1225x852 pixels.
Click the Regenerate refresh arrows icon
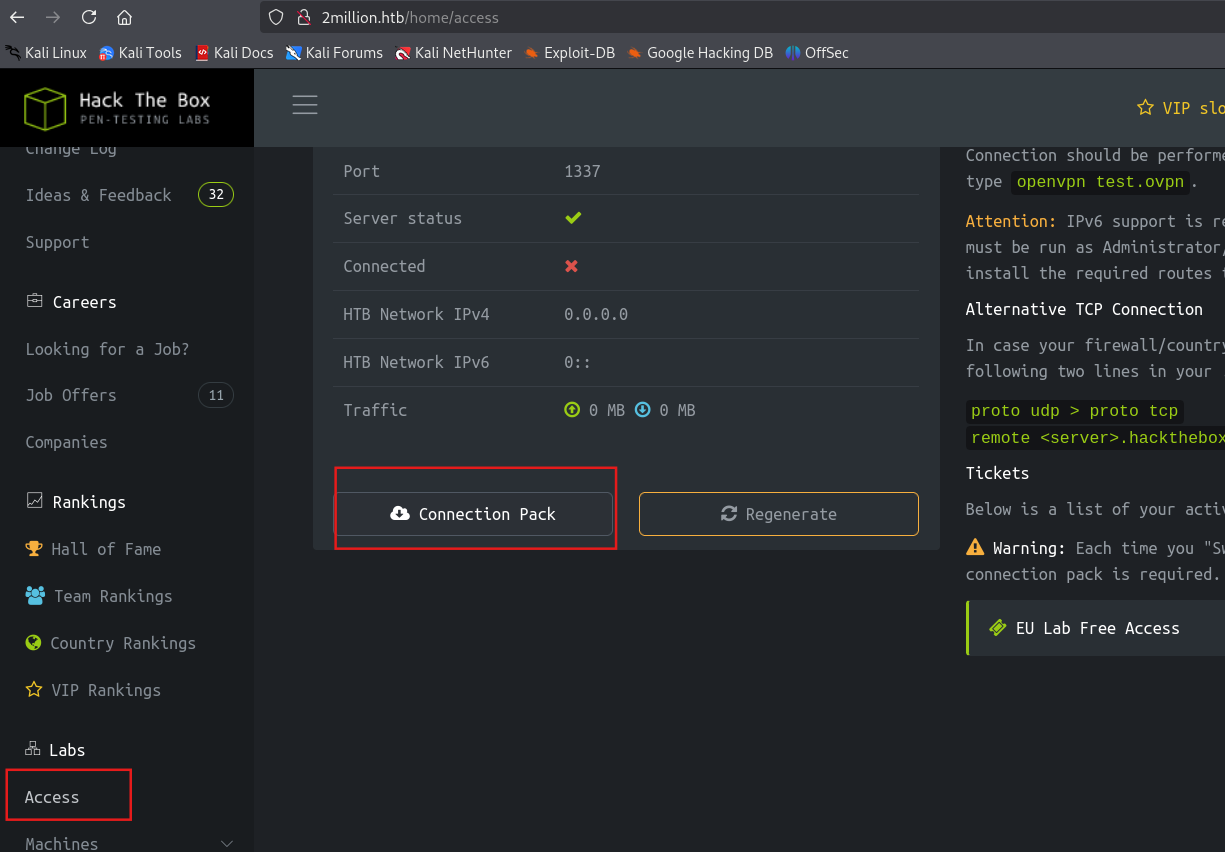coord(729,514)
